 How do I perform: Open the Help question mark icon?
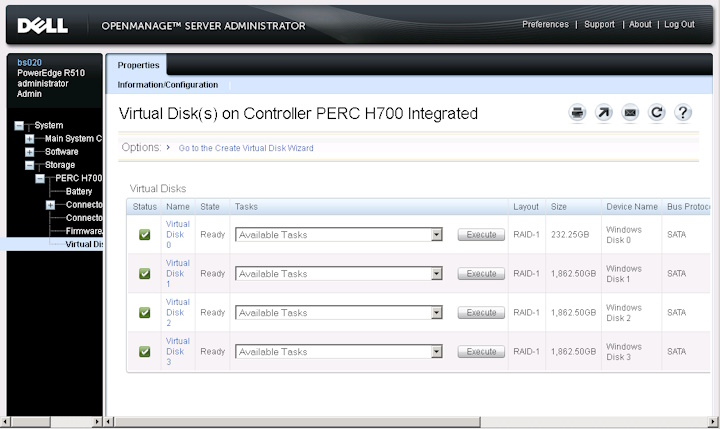(x=683, y=113)
